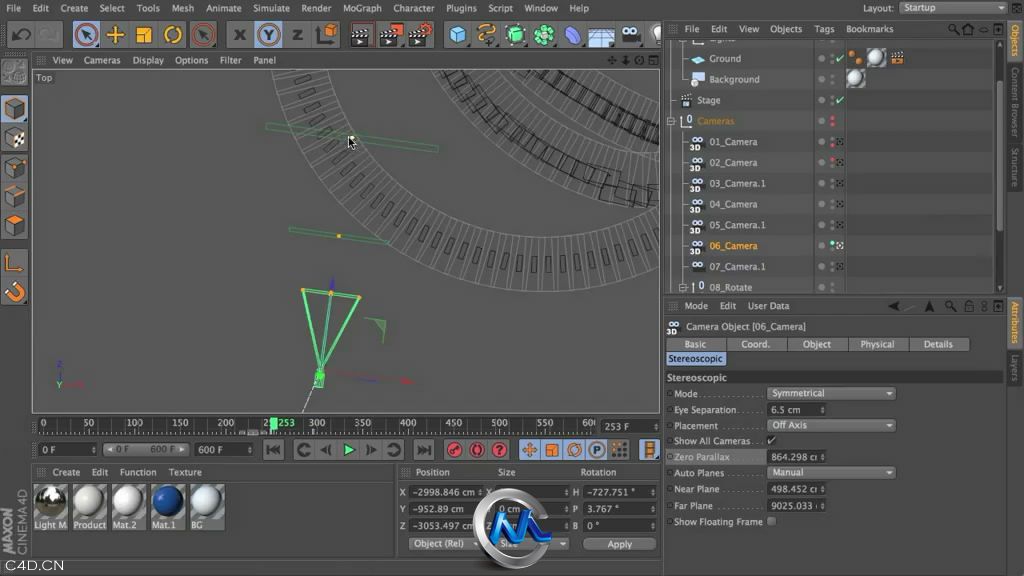Open Object (Rel) coordinate dropdown
This screenshot has height=576, width=1024.
444,543
